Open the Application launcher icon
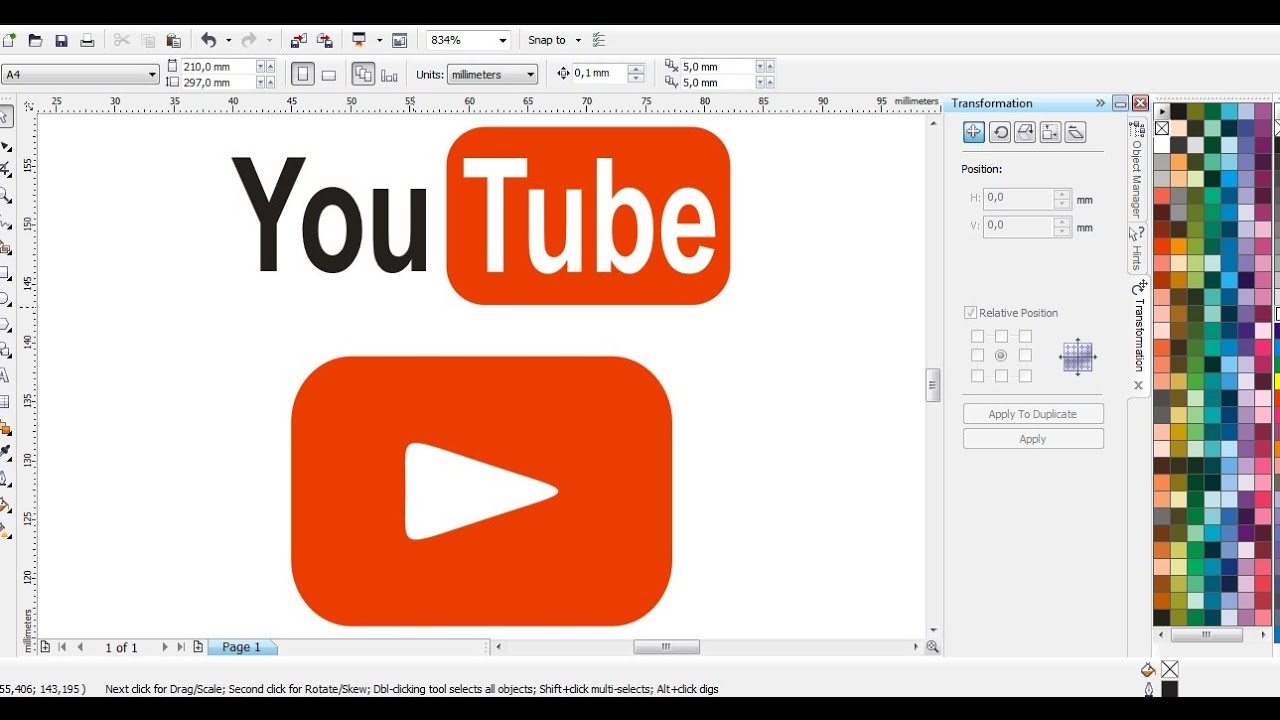Image resolution: width=1280 pixels, height=720 pixels. [360, 40]
